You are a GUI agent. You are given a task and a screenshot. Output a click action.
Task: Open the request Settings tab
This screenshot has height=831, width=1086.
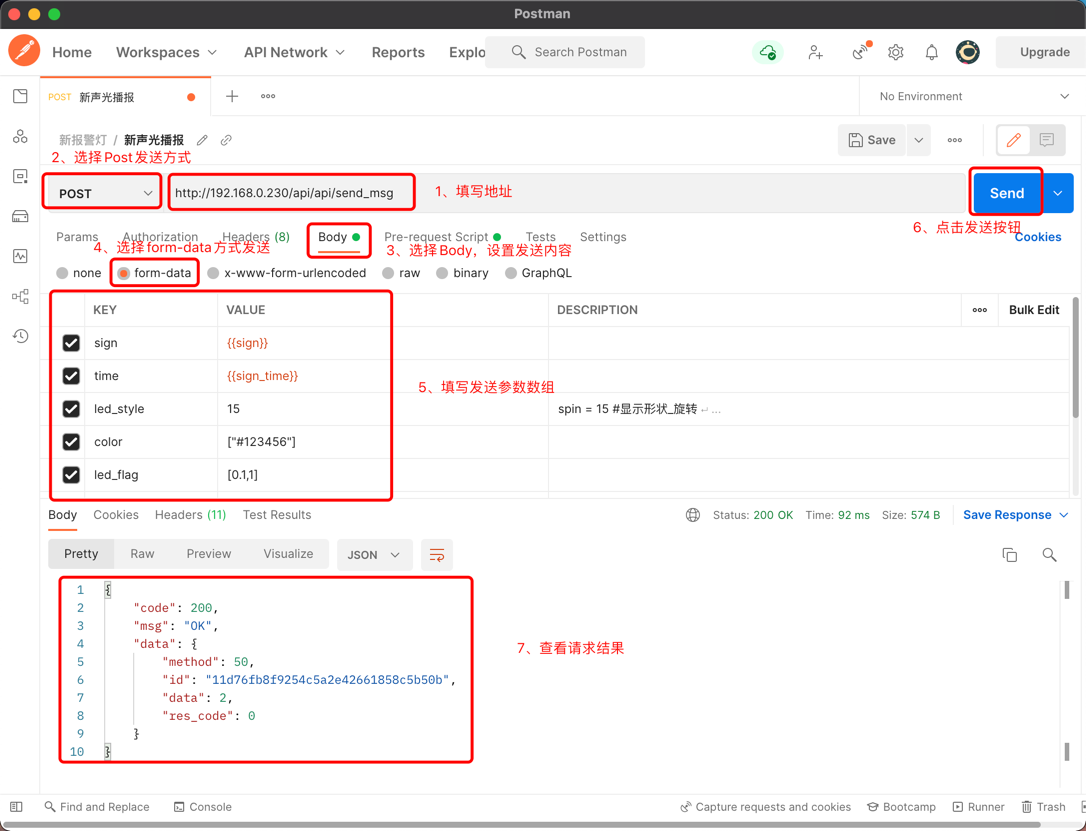click(603, 237)
